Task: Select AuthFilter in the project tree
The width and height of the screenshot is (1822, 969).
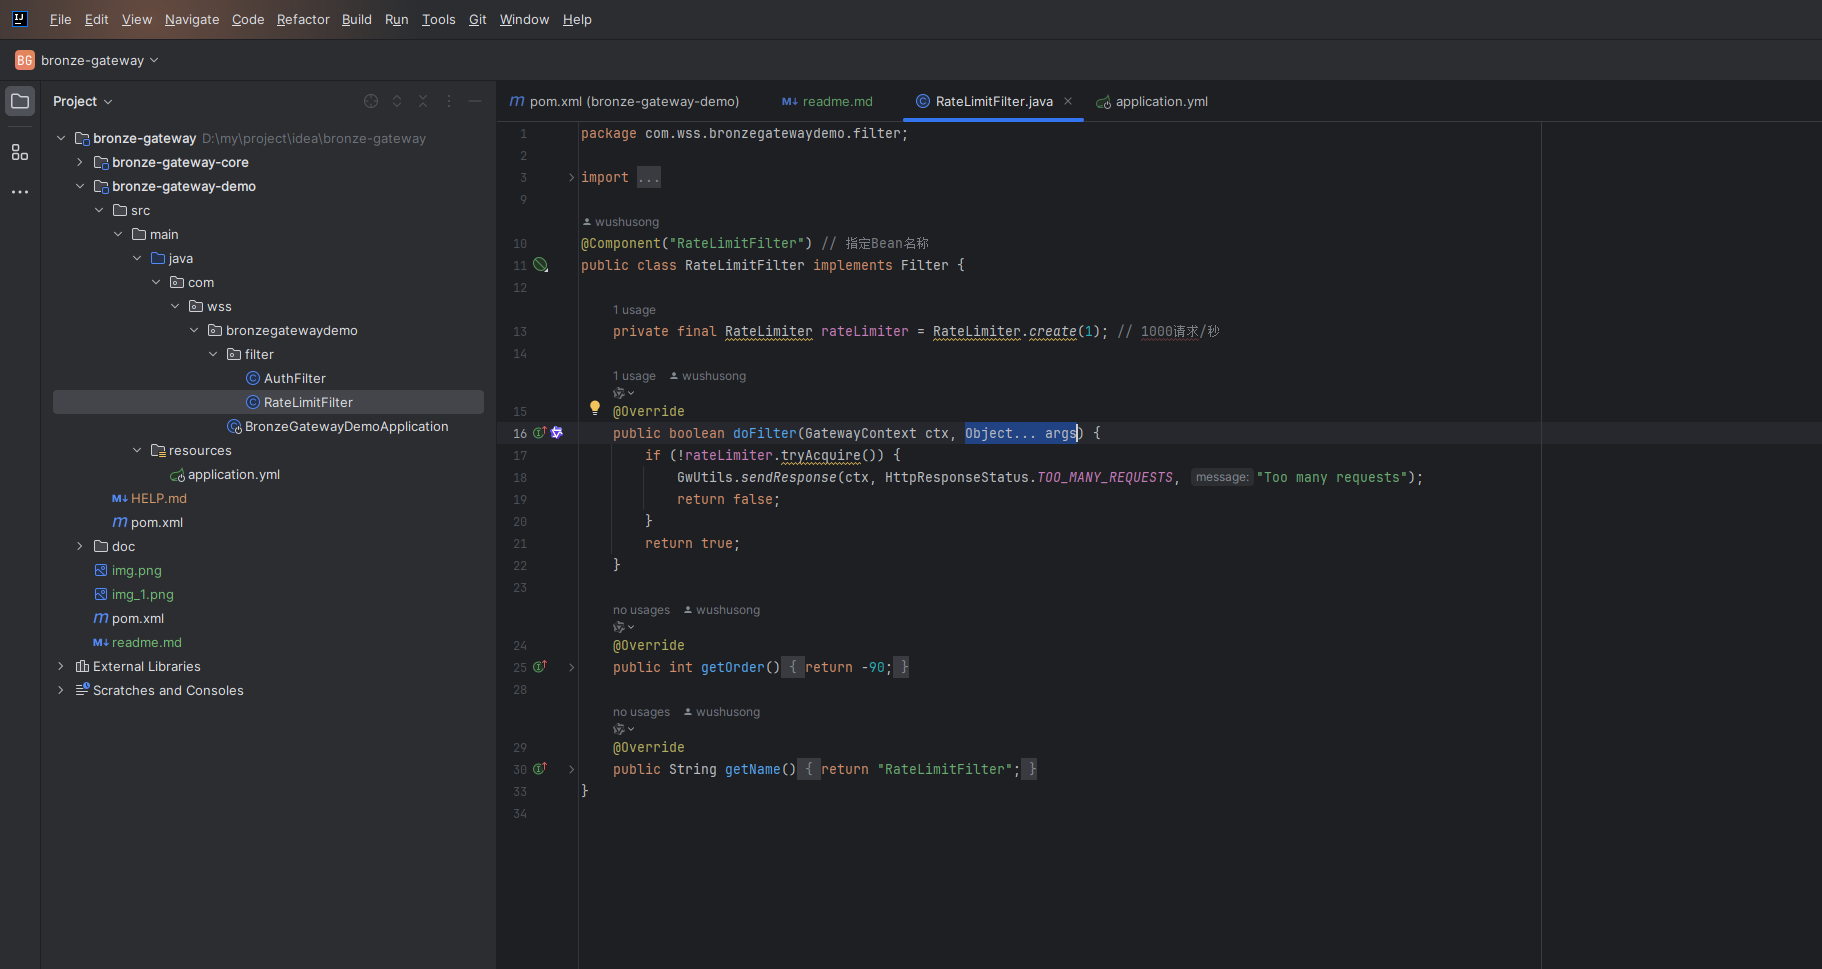Action: point(294,378)
